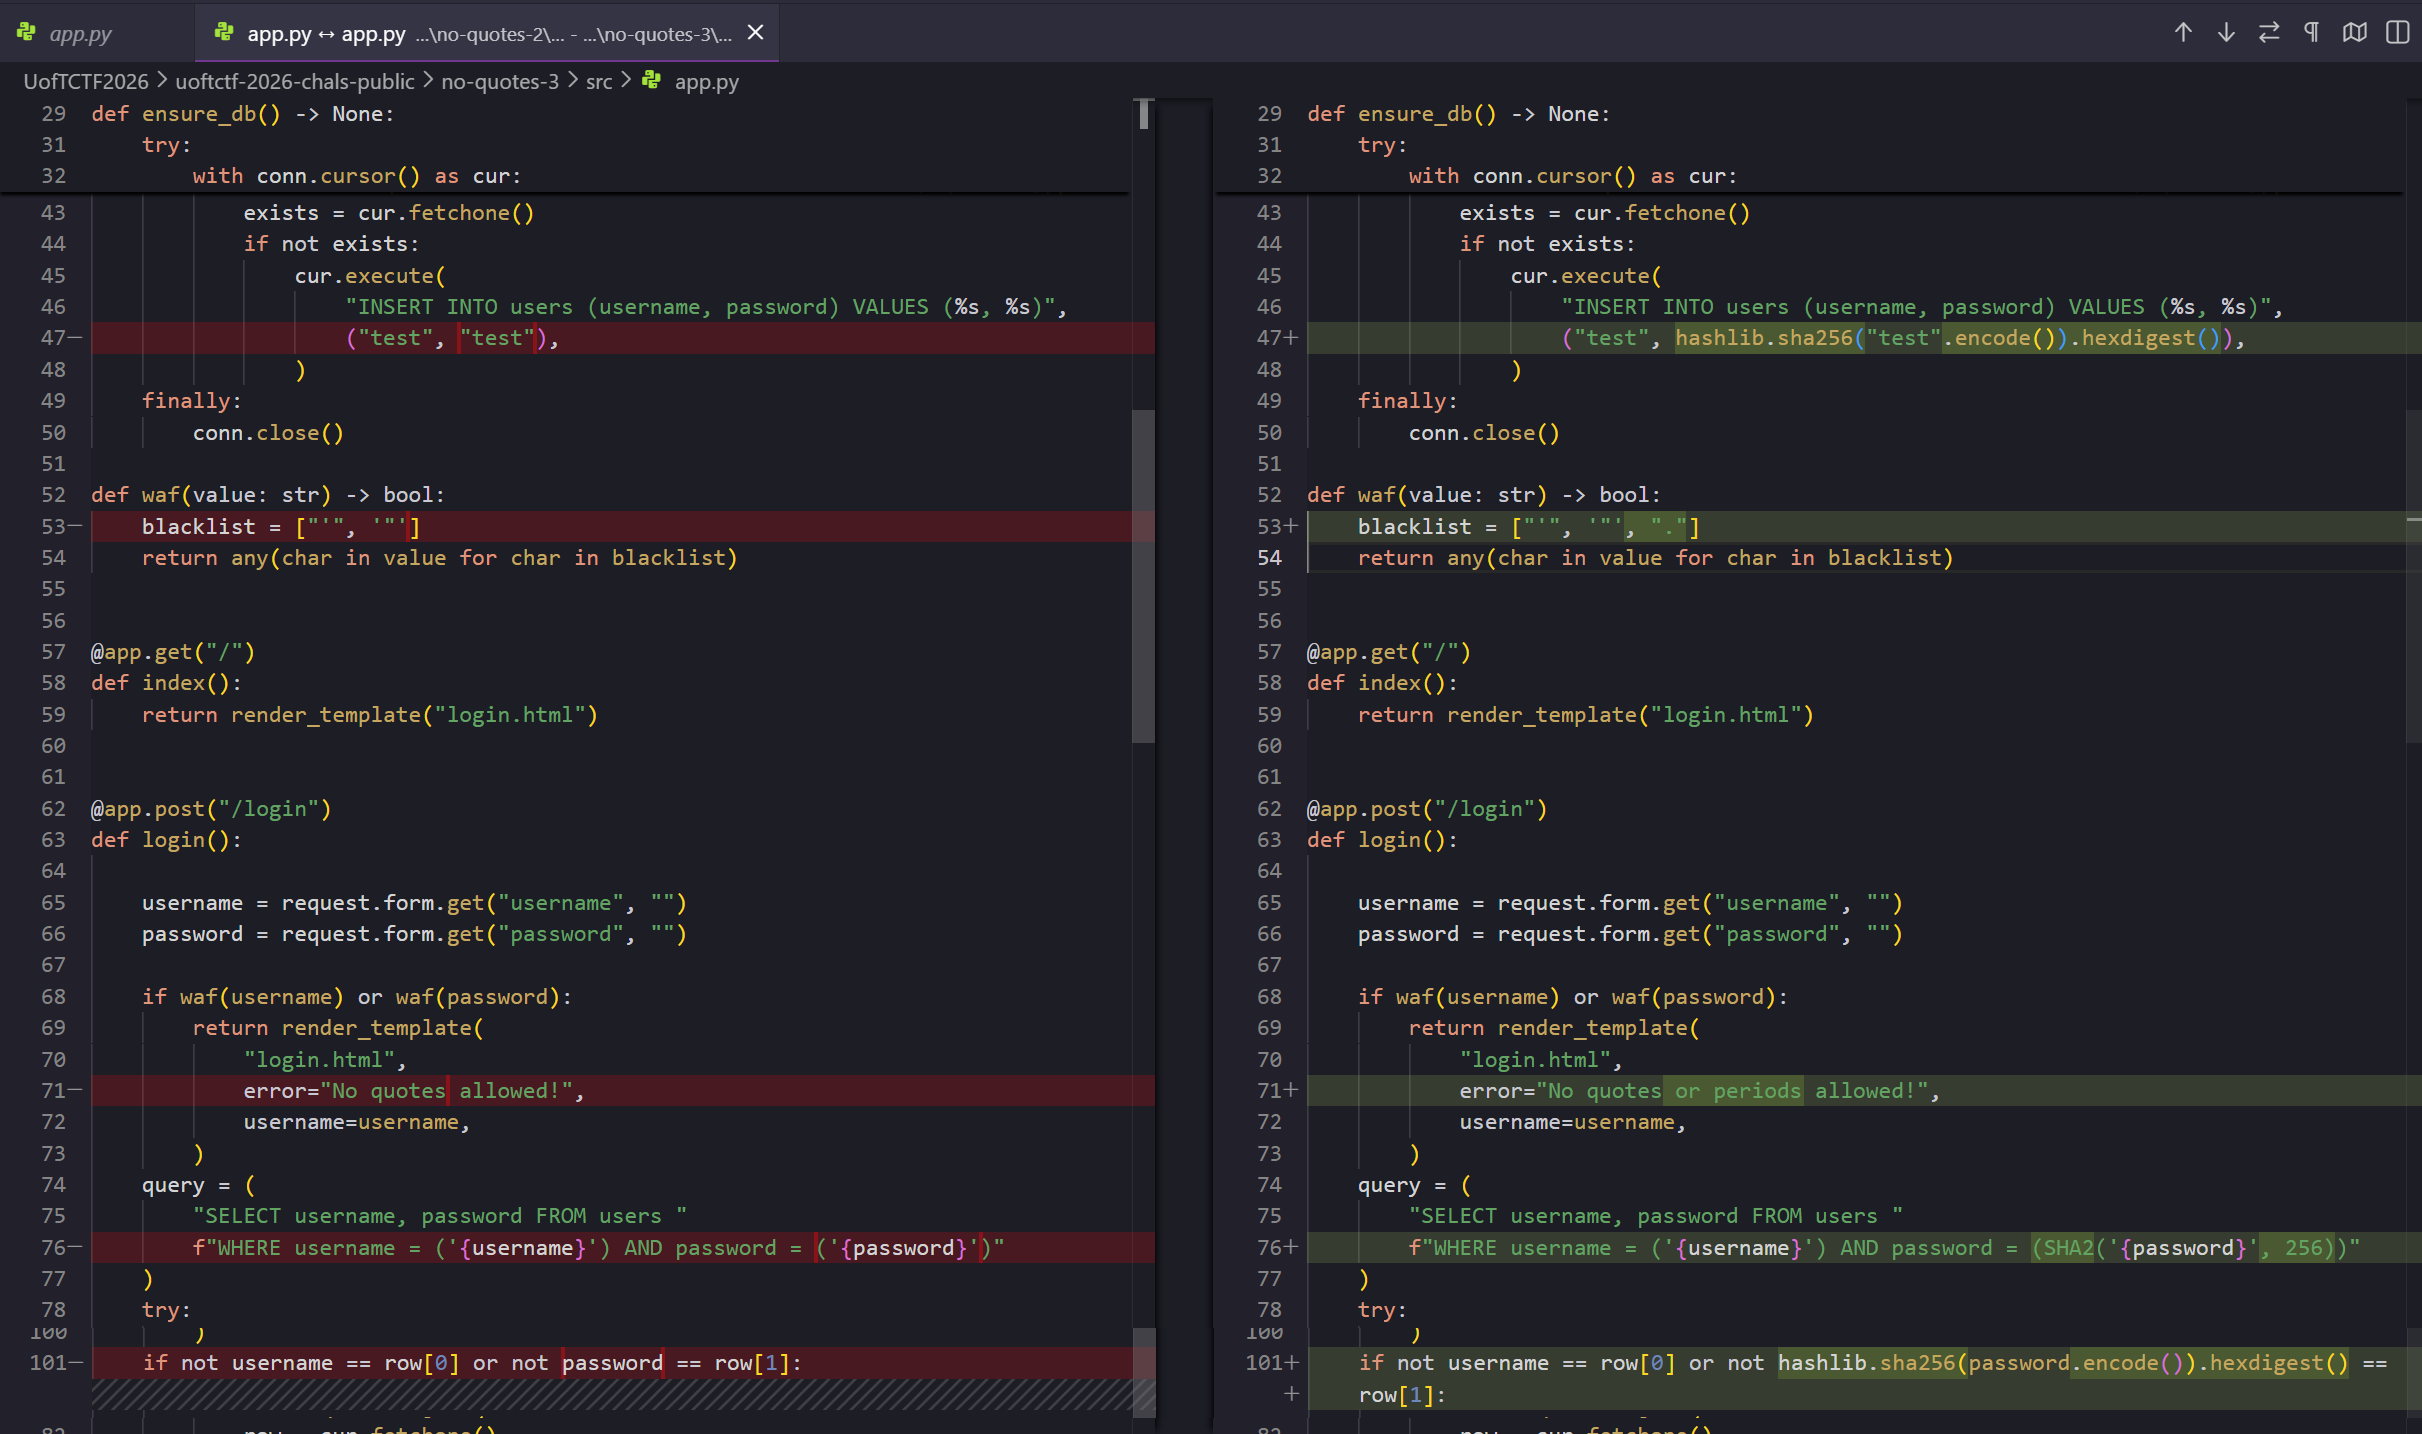Toggle the minimap map icon
Screen dimensions: 2422x1434
[2354, 32]
